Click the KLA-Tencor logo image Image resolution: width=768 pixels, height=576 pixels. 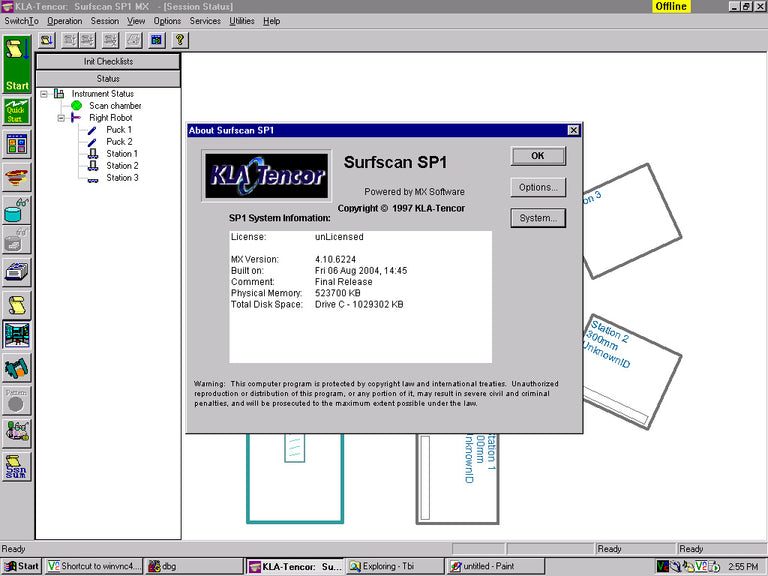266,176
